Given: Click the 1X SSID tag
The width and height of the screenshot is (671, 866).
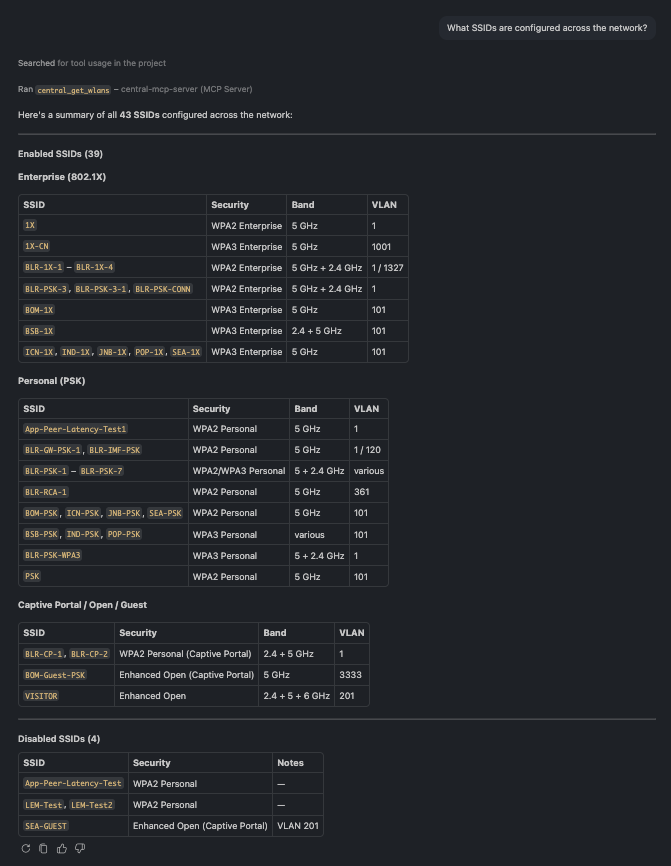Looking at the screenshot, I should (30, 225).
